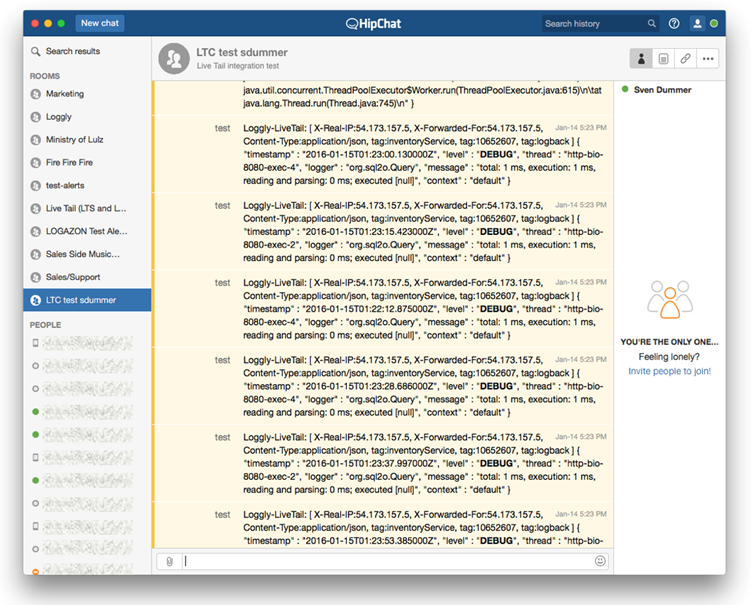Click the message with timestamp 01:23:28.686000Z
The image size is (751, 605).
coord(383,386)
